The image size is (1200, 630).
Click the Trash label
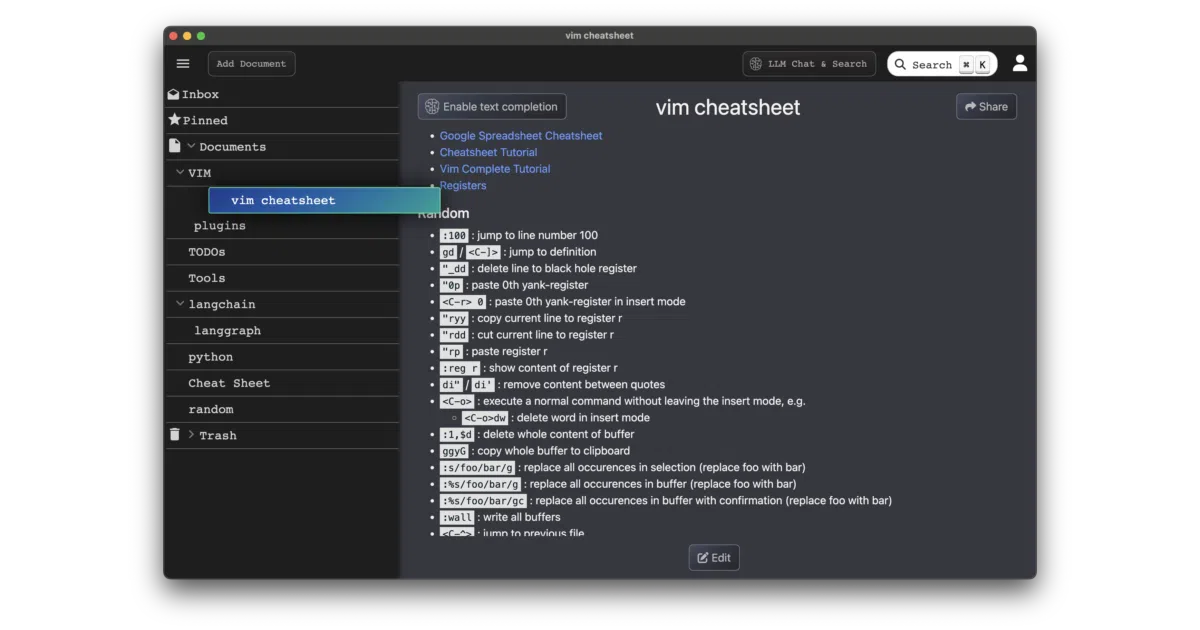tap(218, 436)
